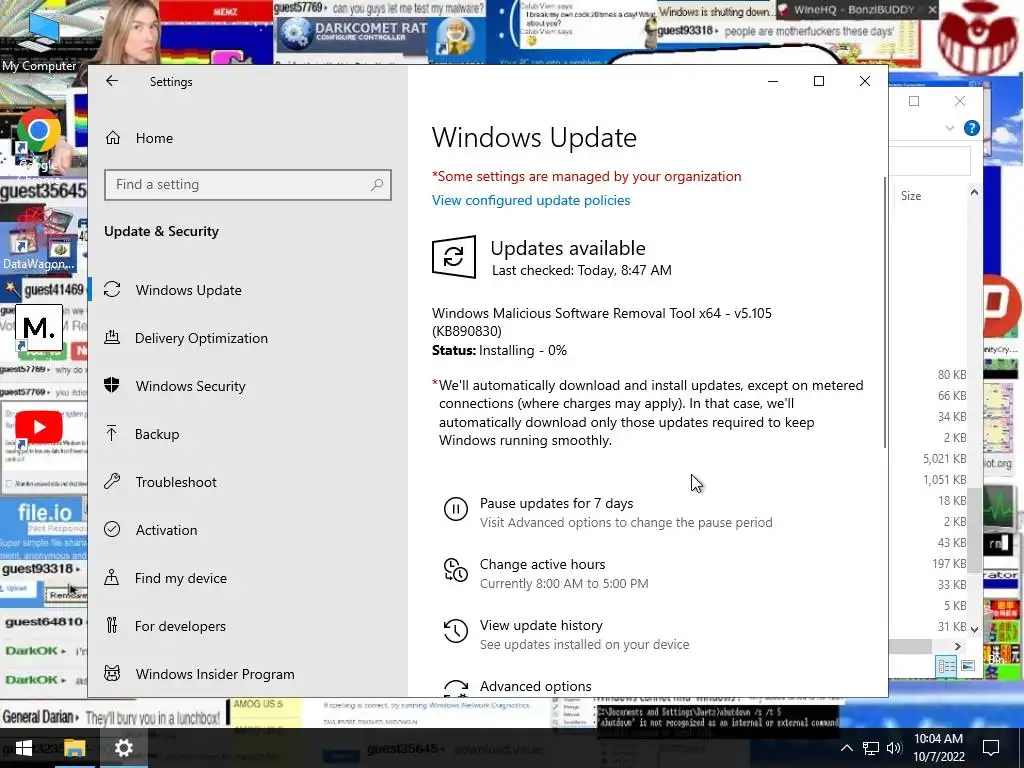1024x768 pixels.
Task: Click the Windows Update sidebar sync icon
Action: [112, 289]
